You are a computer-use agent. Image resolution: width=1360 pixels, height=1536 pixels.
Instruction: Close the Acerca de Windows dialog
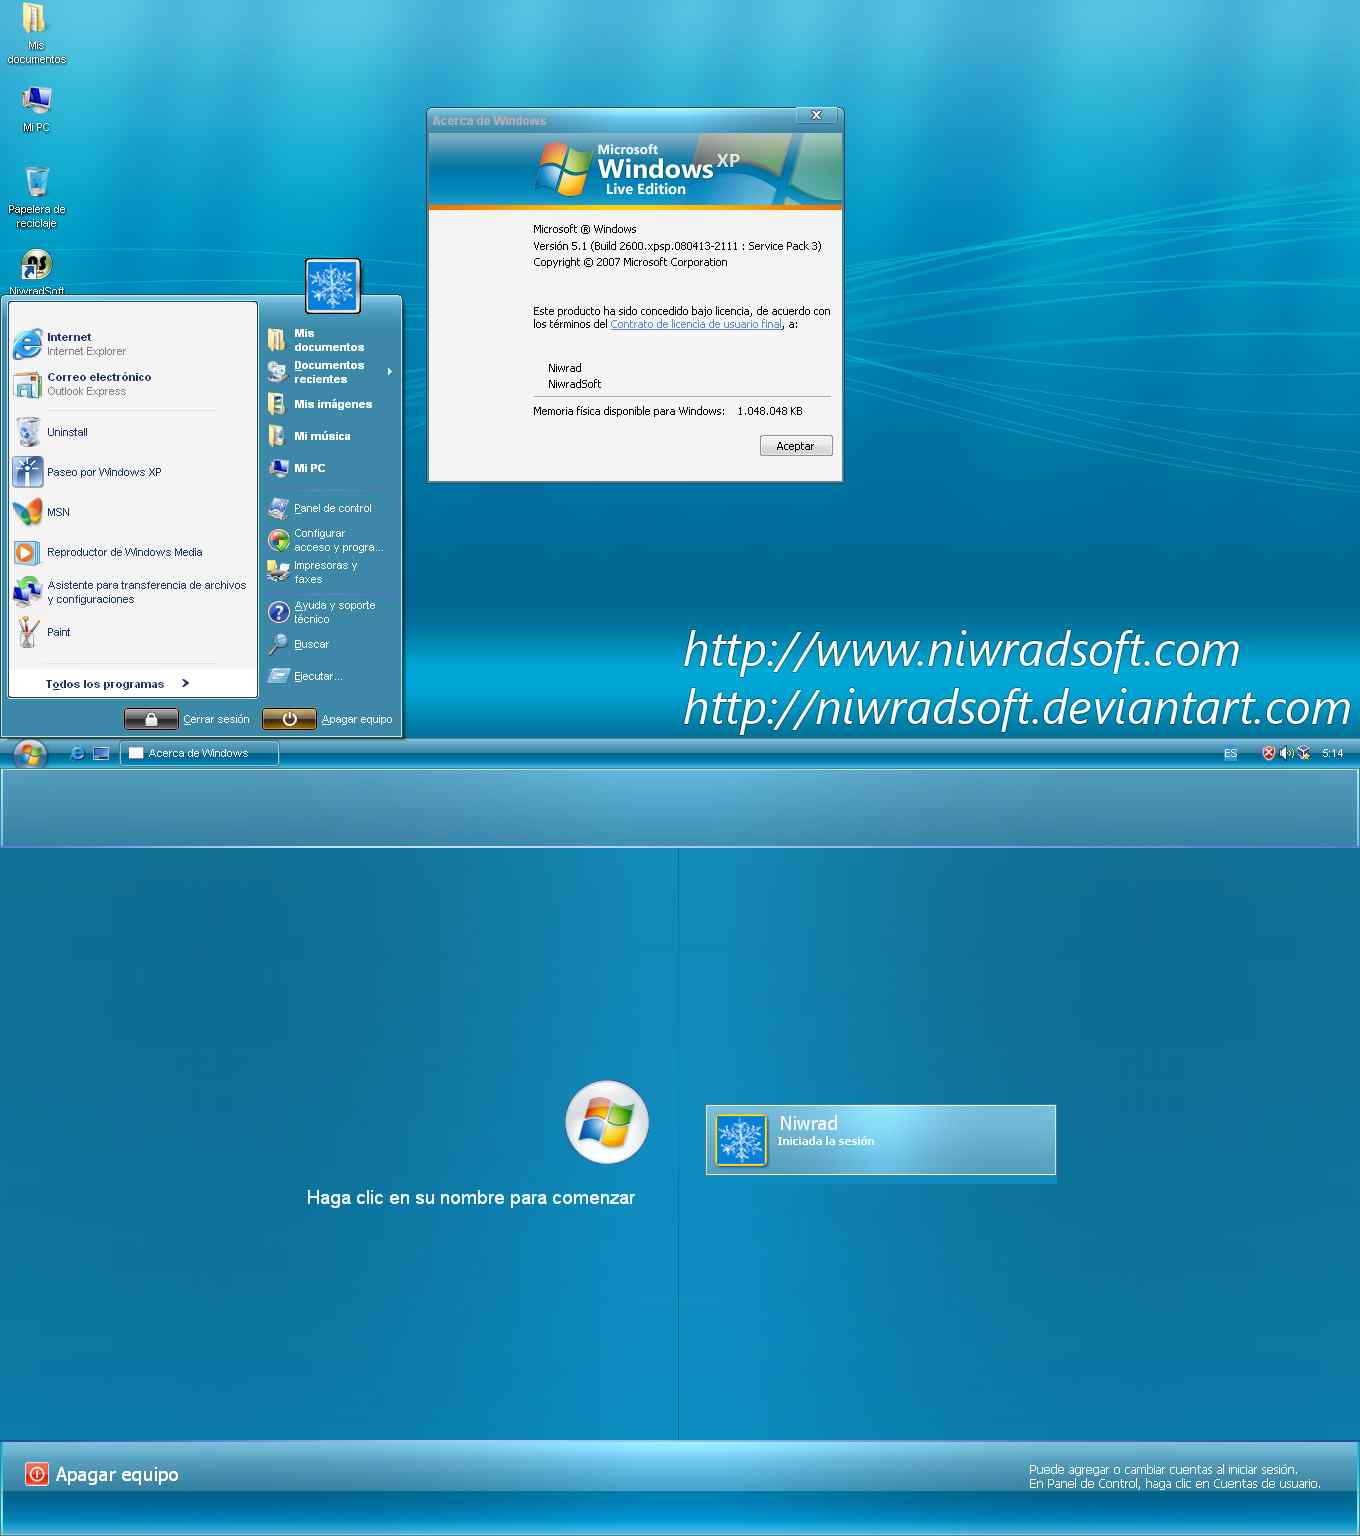point(816,115)
